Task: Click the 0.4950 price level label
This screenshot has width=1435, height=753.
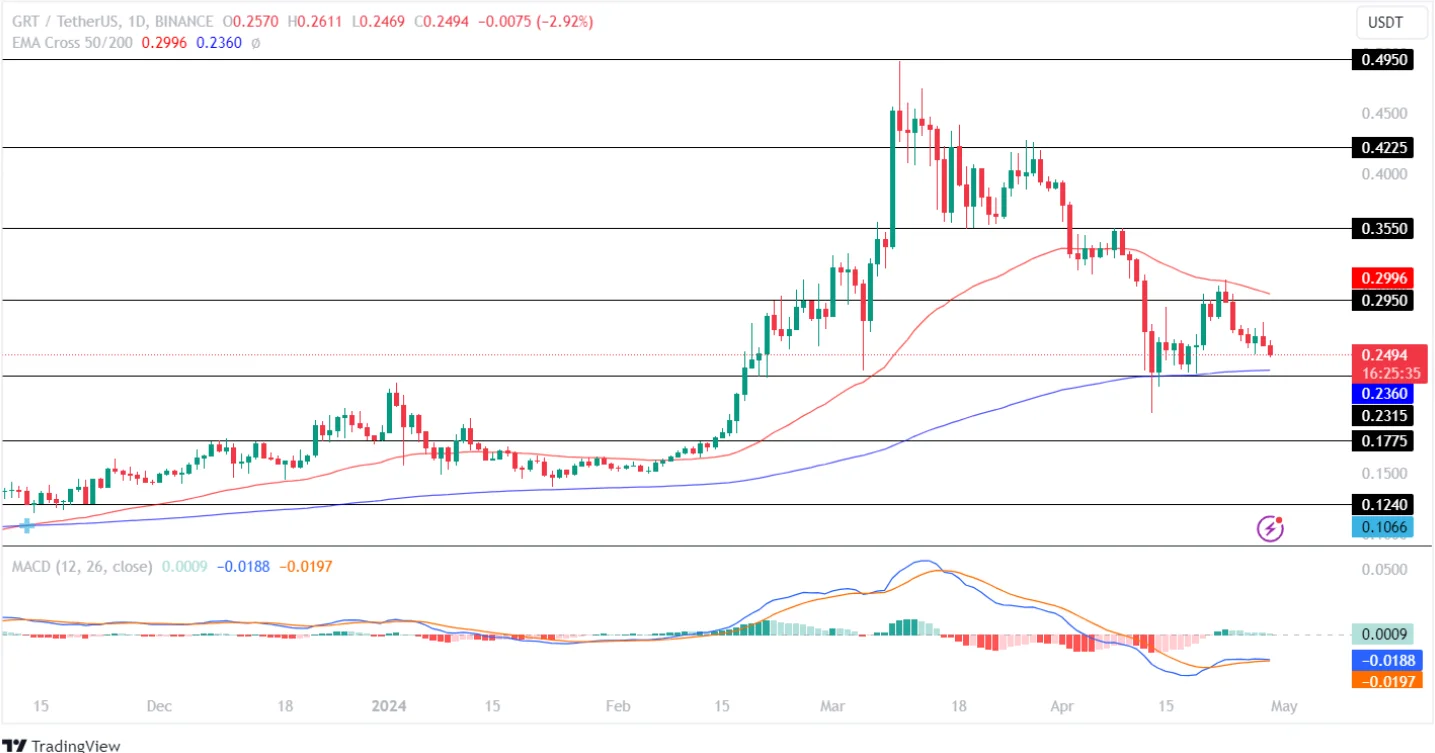Action: [1384, 60]
